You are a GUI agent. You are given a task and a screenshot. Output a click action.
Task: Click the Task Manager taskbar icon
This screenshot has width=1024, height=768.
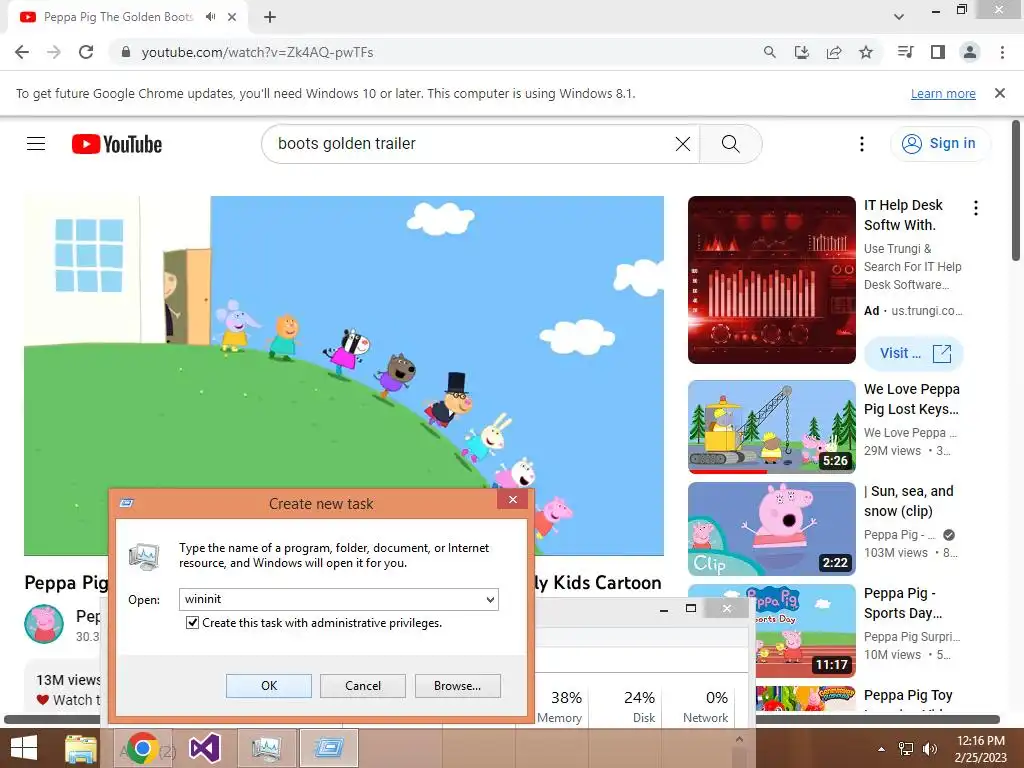point(266,748)
